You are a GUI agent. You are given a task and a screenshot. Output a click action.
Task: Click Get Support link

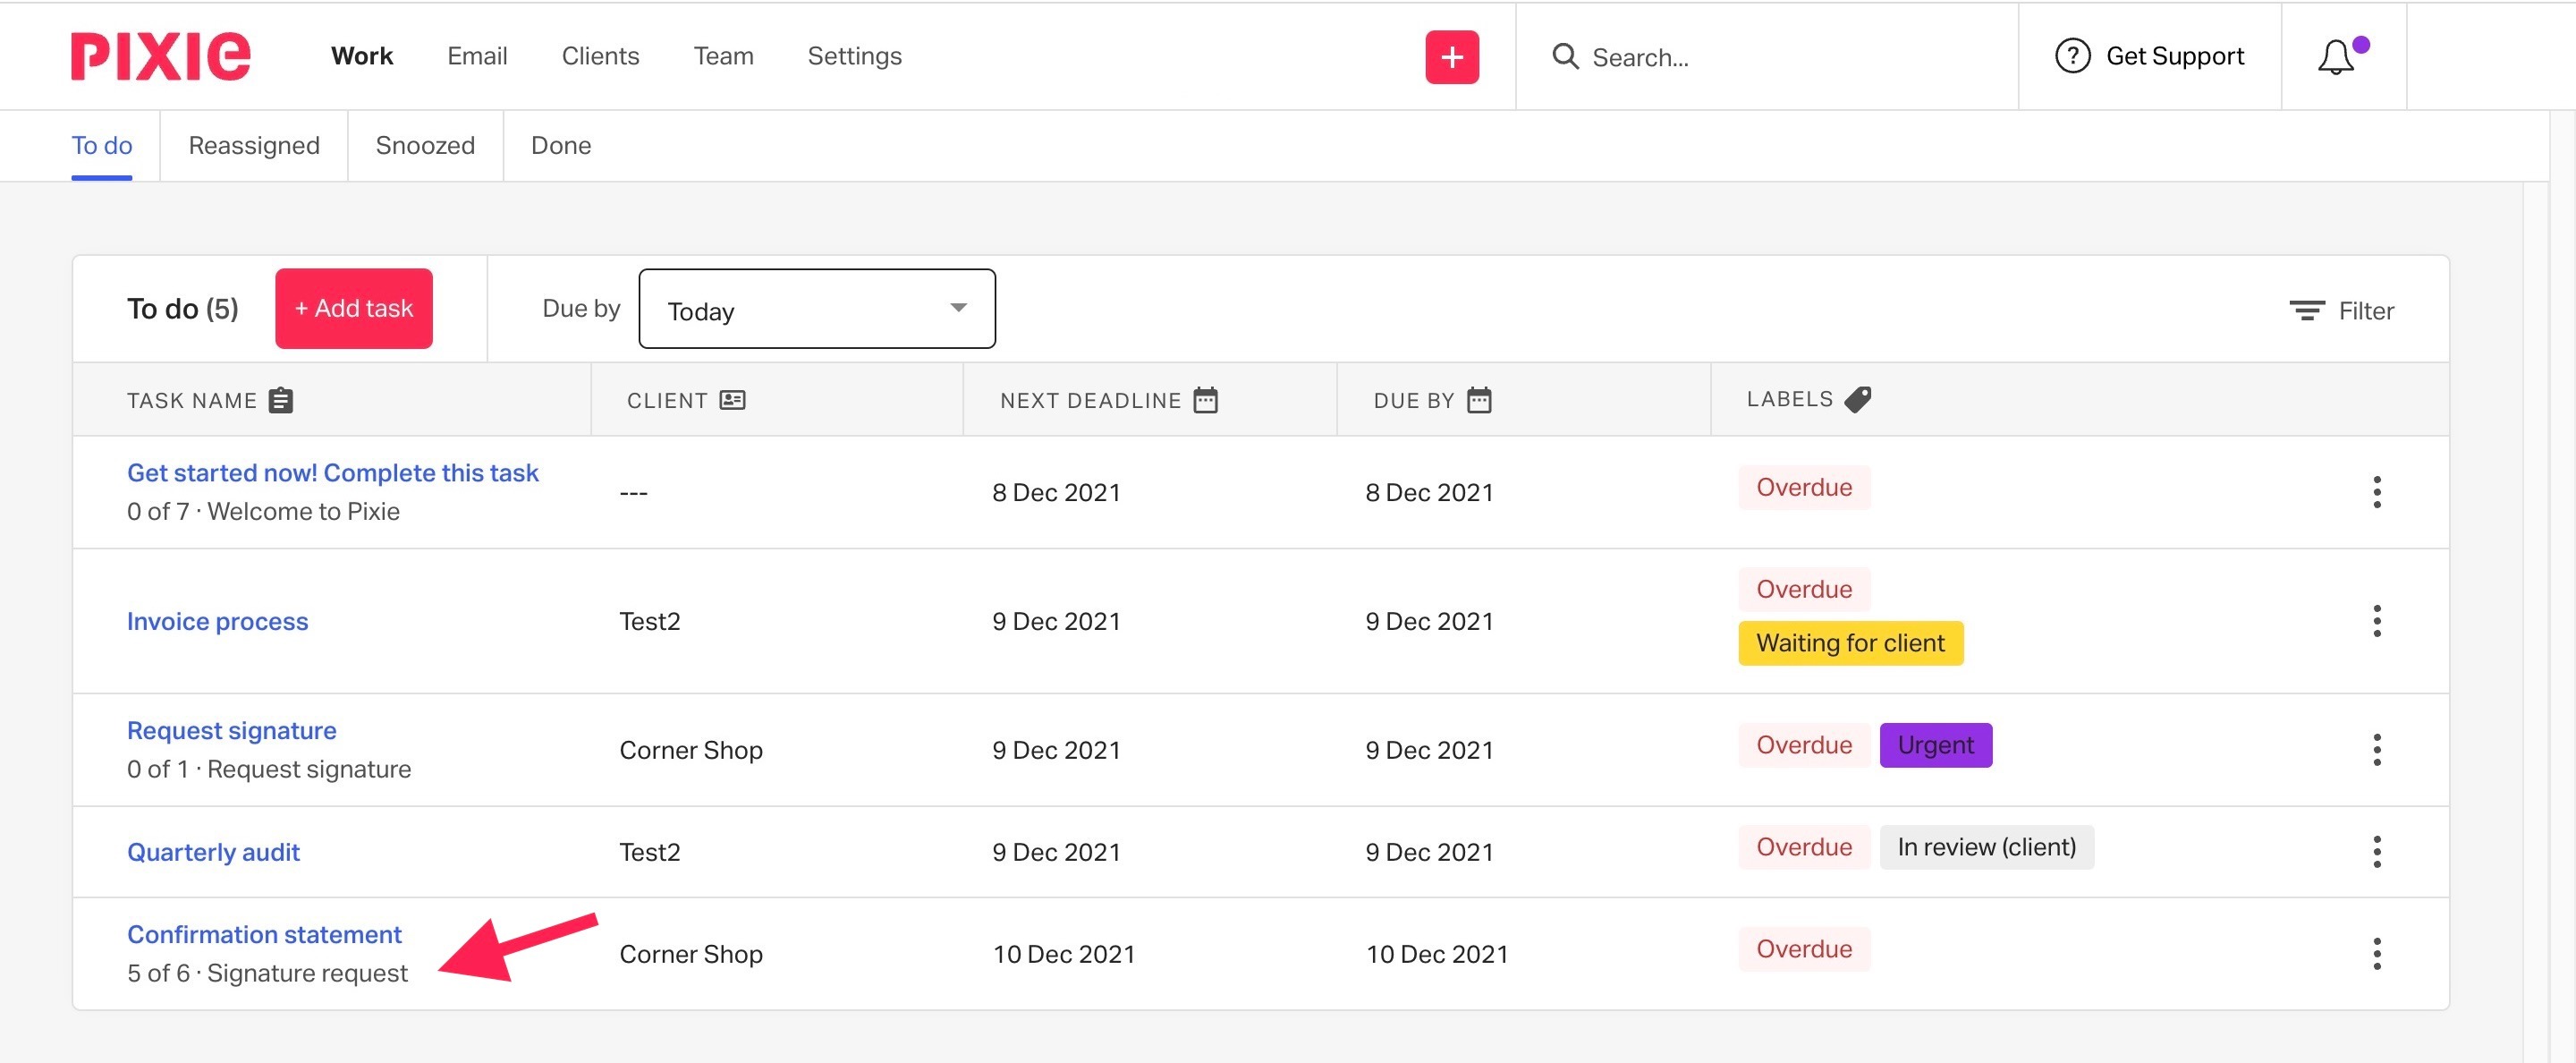[2174, 56]
